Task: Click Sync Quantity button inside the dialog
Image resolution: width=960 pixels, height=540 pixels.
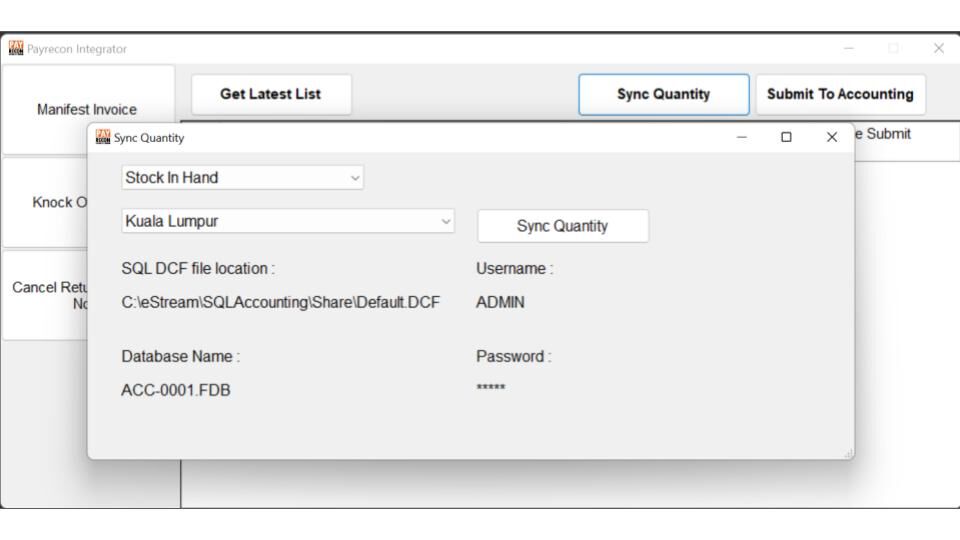Action: 563,226
